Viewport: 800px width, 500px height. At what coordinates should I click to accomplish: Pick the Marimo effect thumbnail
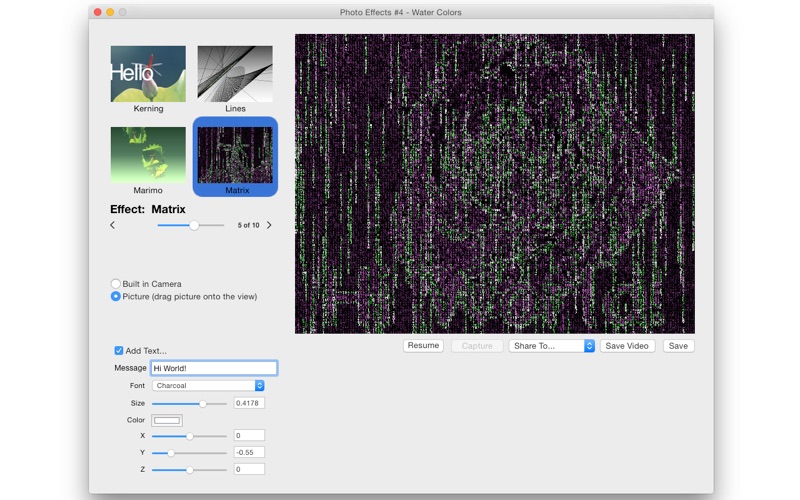click(148, 154)
